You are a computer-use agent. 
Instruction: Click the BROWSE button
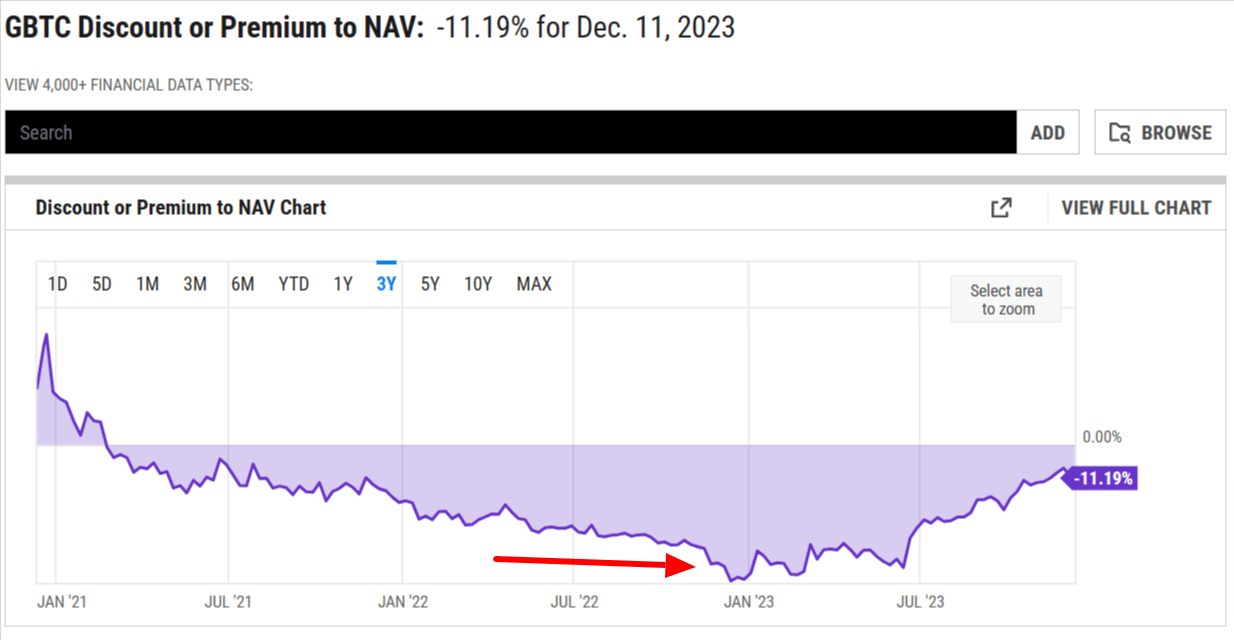click(x=1159, y=131)
